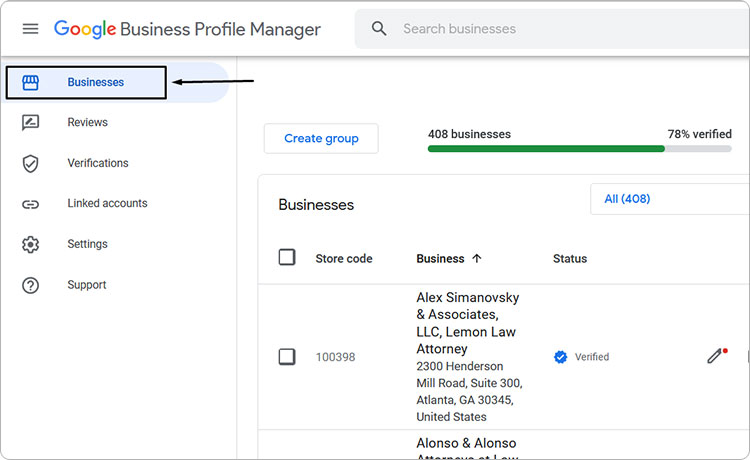Click the blue Verified badge icon
Screen dimensions: 750x460
(560, 357)
